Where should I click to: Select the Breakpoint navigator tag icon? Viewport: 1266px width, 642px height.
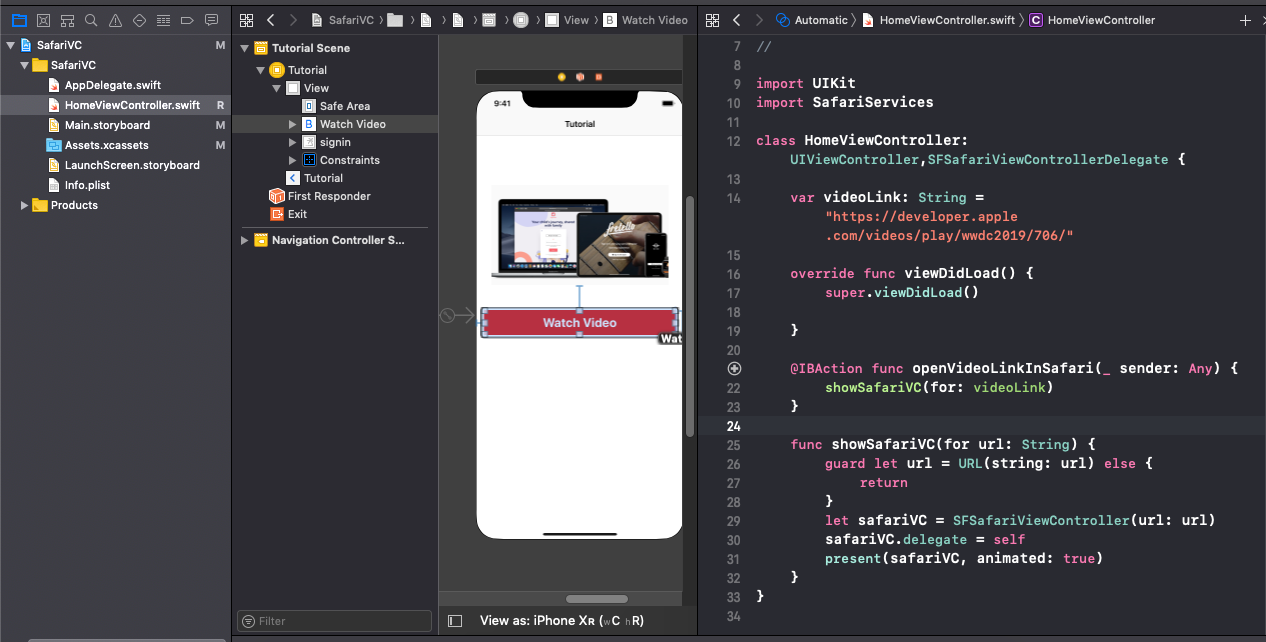(187, 20)
